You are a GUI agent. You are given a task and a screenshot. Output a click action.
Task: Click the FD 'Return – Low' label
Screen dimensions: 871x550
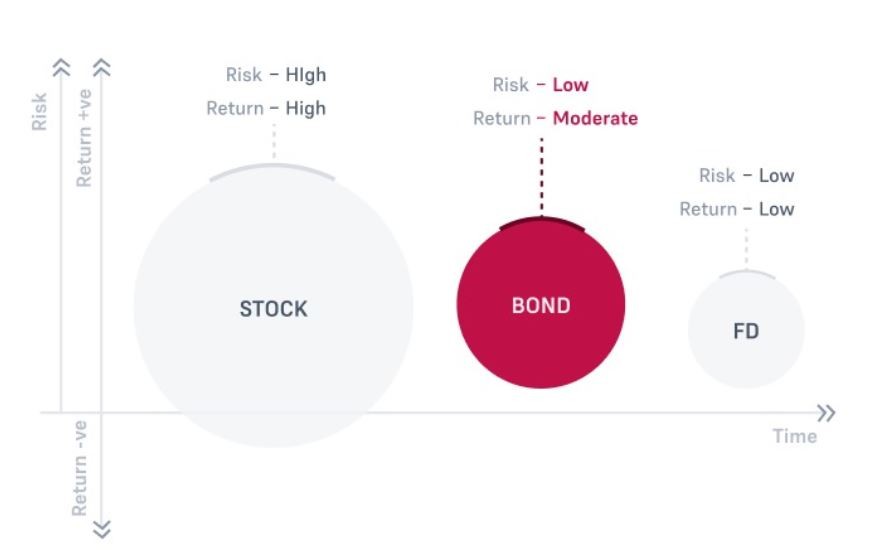pos(737,209)
